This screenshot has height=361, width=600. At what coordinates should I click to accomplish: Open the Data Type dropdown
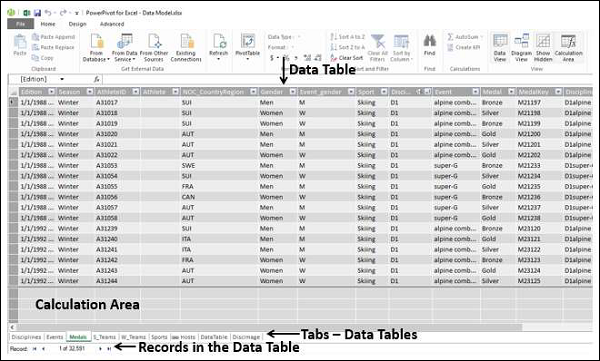click(x=284, y=37)
